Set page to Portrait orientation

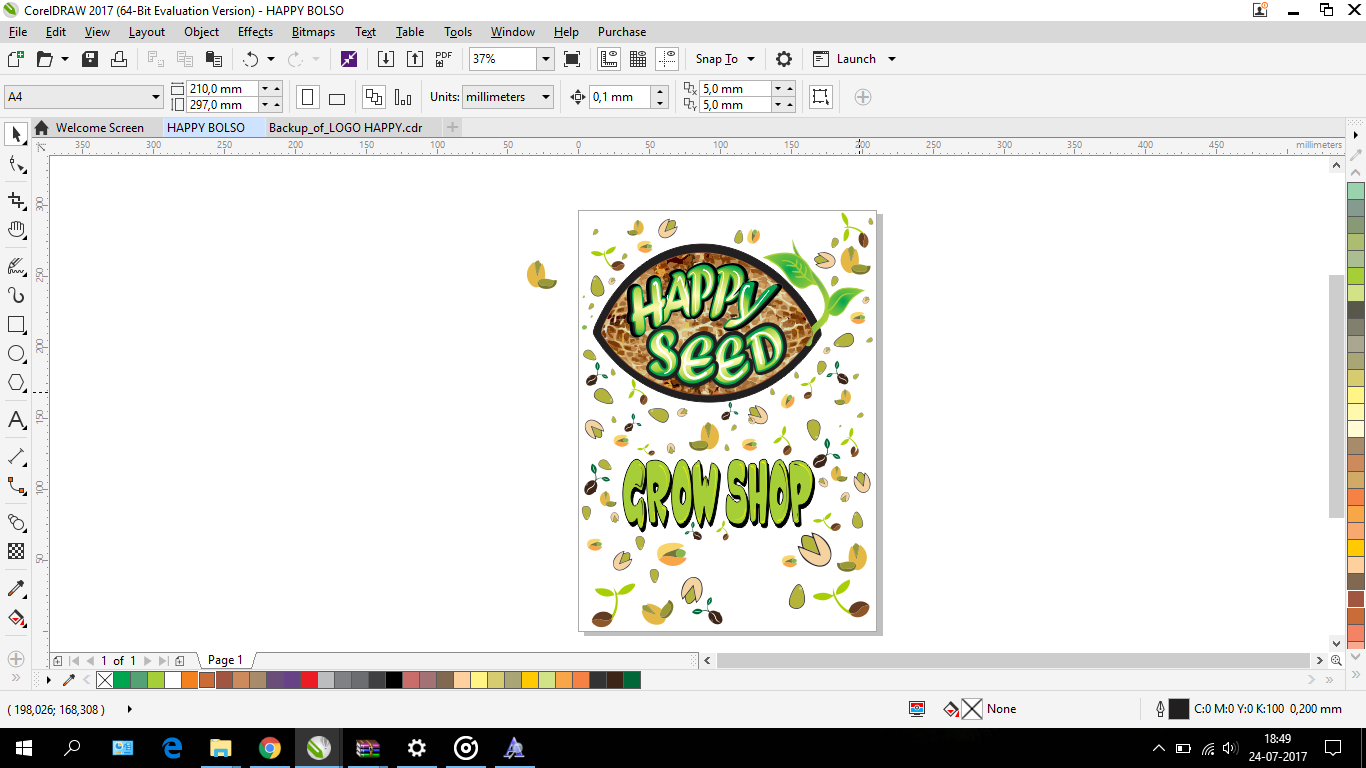308,97
